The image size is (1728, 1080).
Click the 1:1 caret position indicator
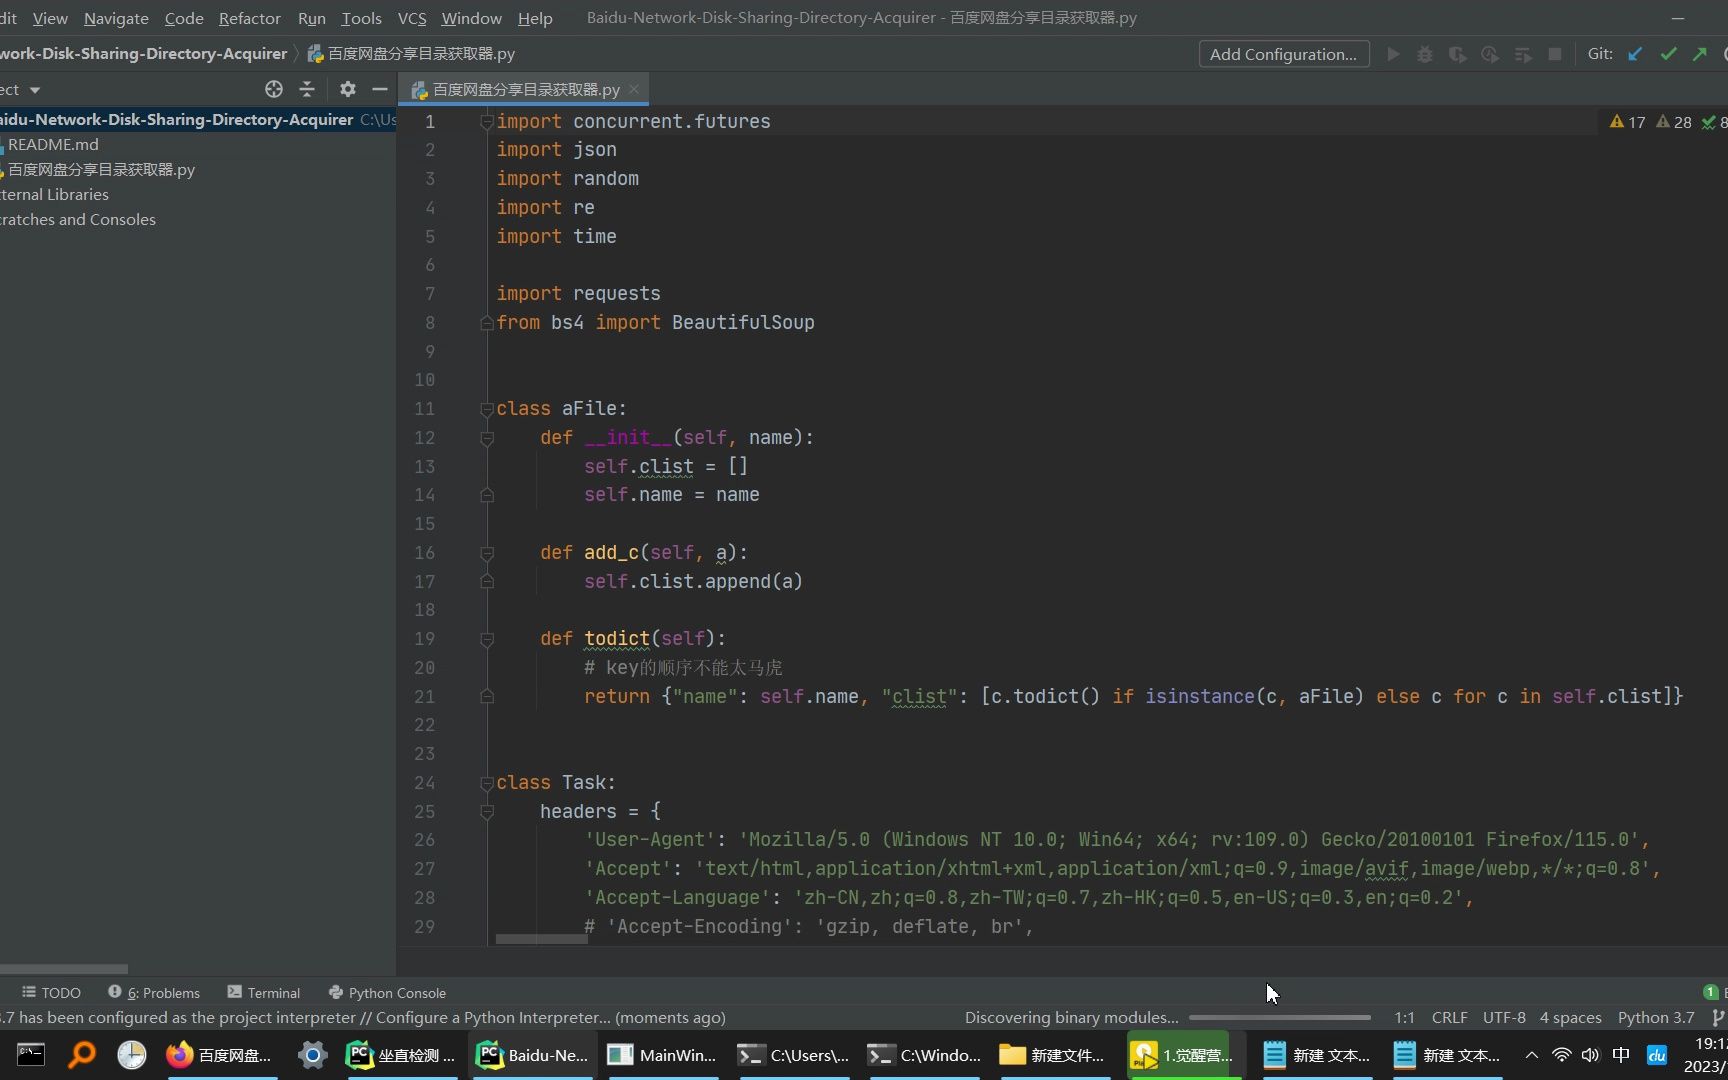[x=1404, y=1017]
